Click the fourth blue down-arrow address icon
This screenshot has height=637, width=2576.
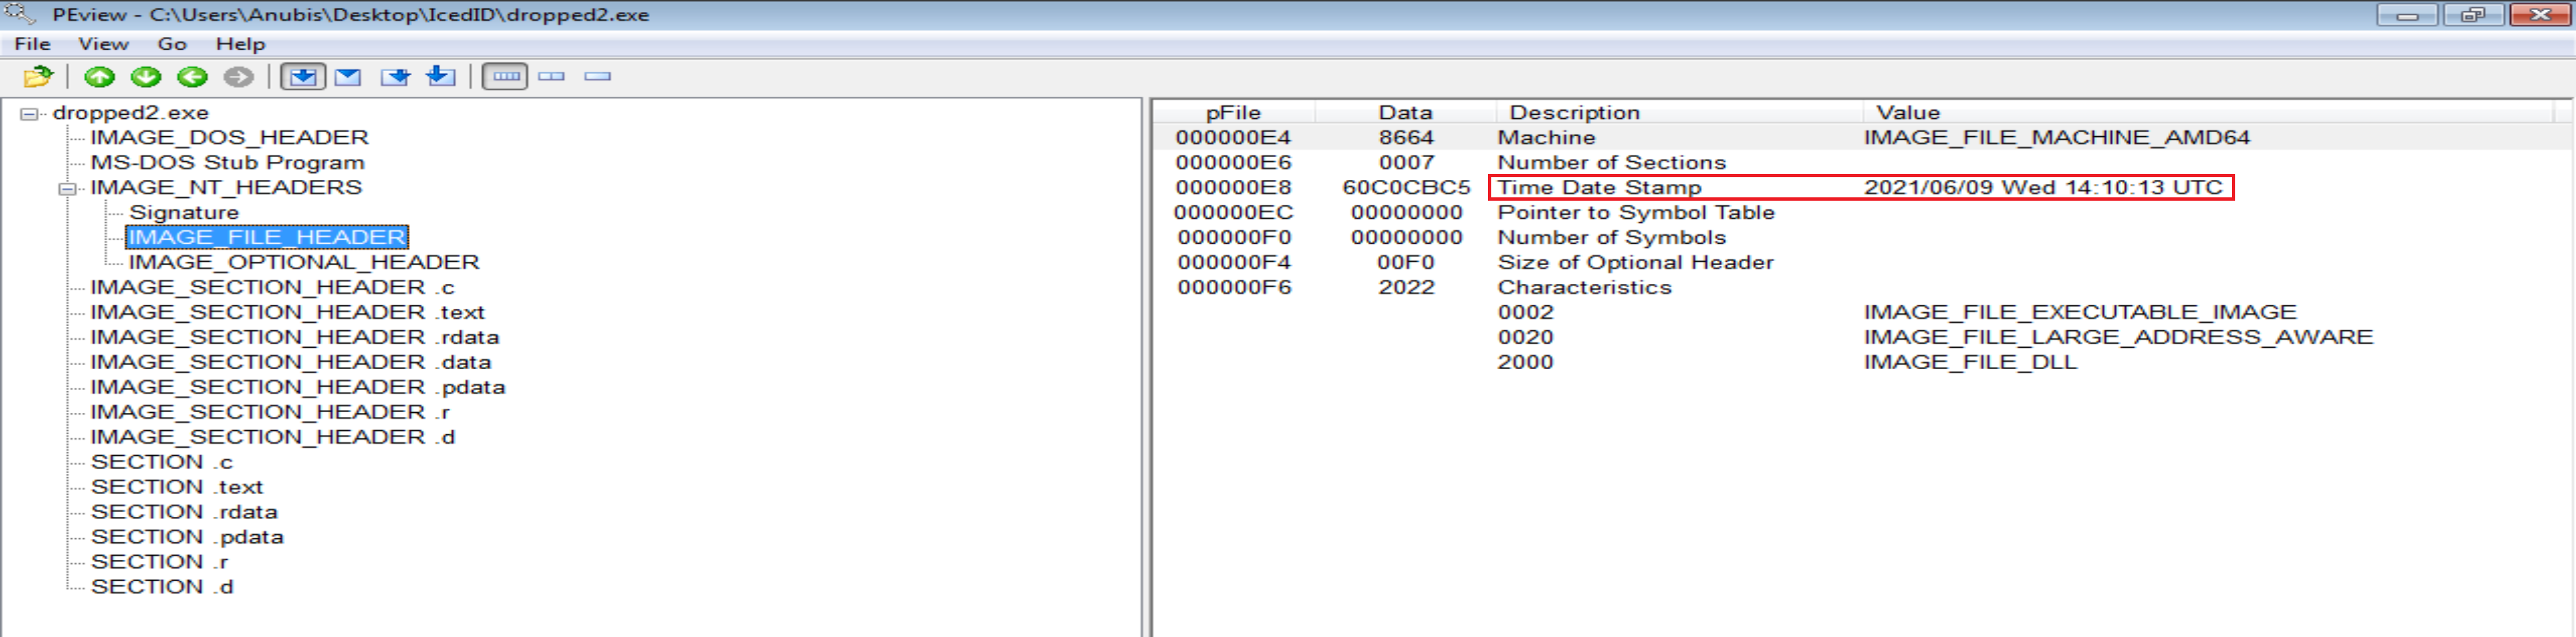point(441,77)
